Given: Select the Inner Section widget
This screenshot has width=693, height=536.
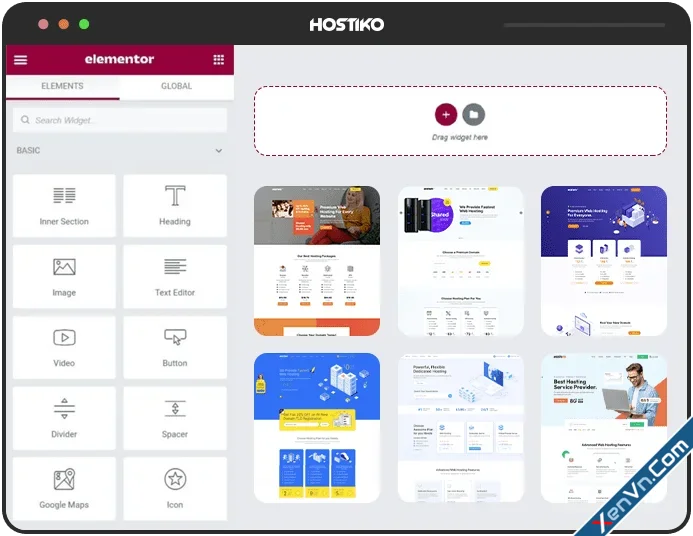Looking at the screenshot, I should [x=64, y=205].
